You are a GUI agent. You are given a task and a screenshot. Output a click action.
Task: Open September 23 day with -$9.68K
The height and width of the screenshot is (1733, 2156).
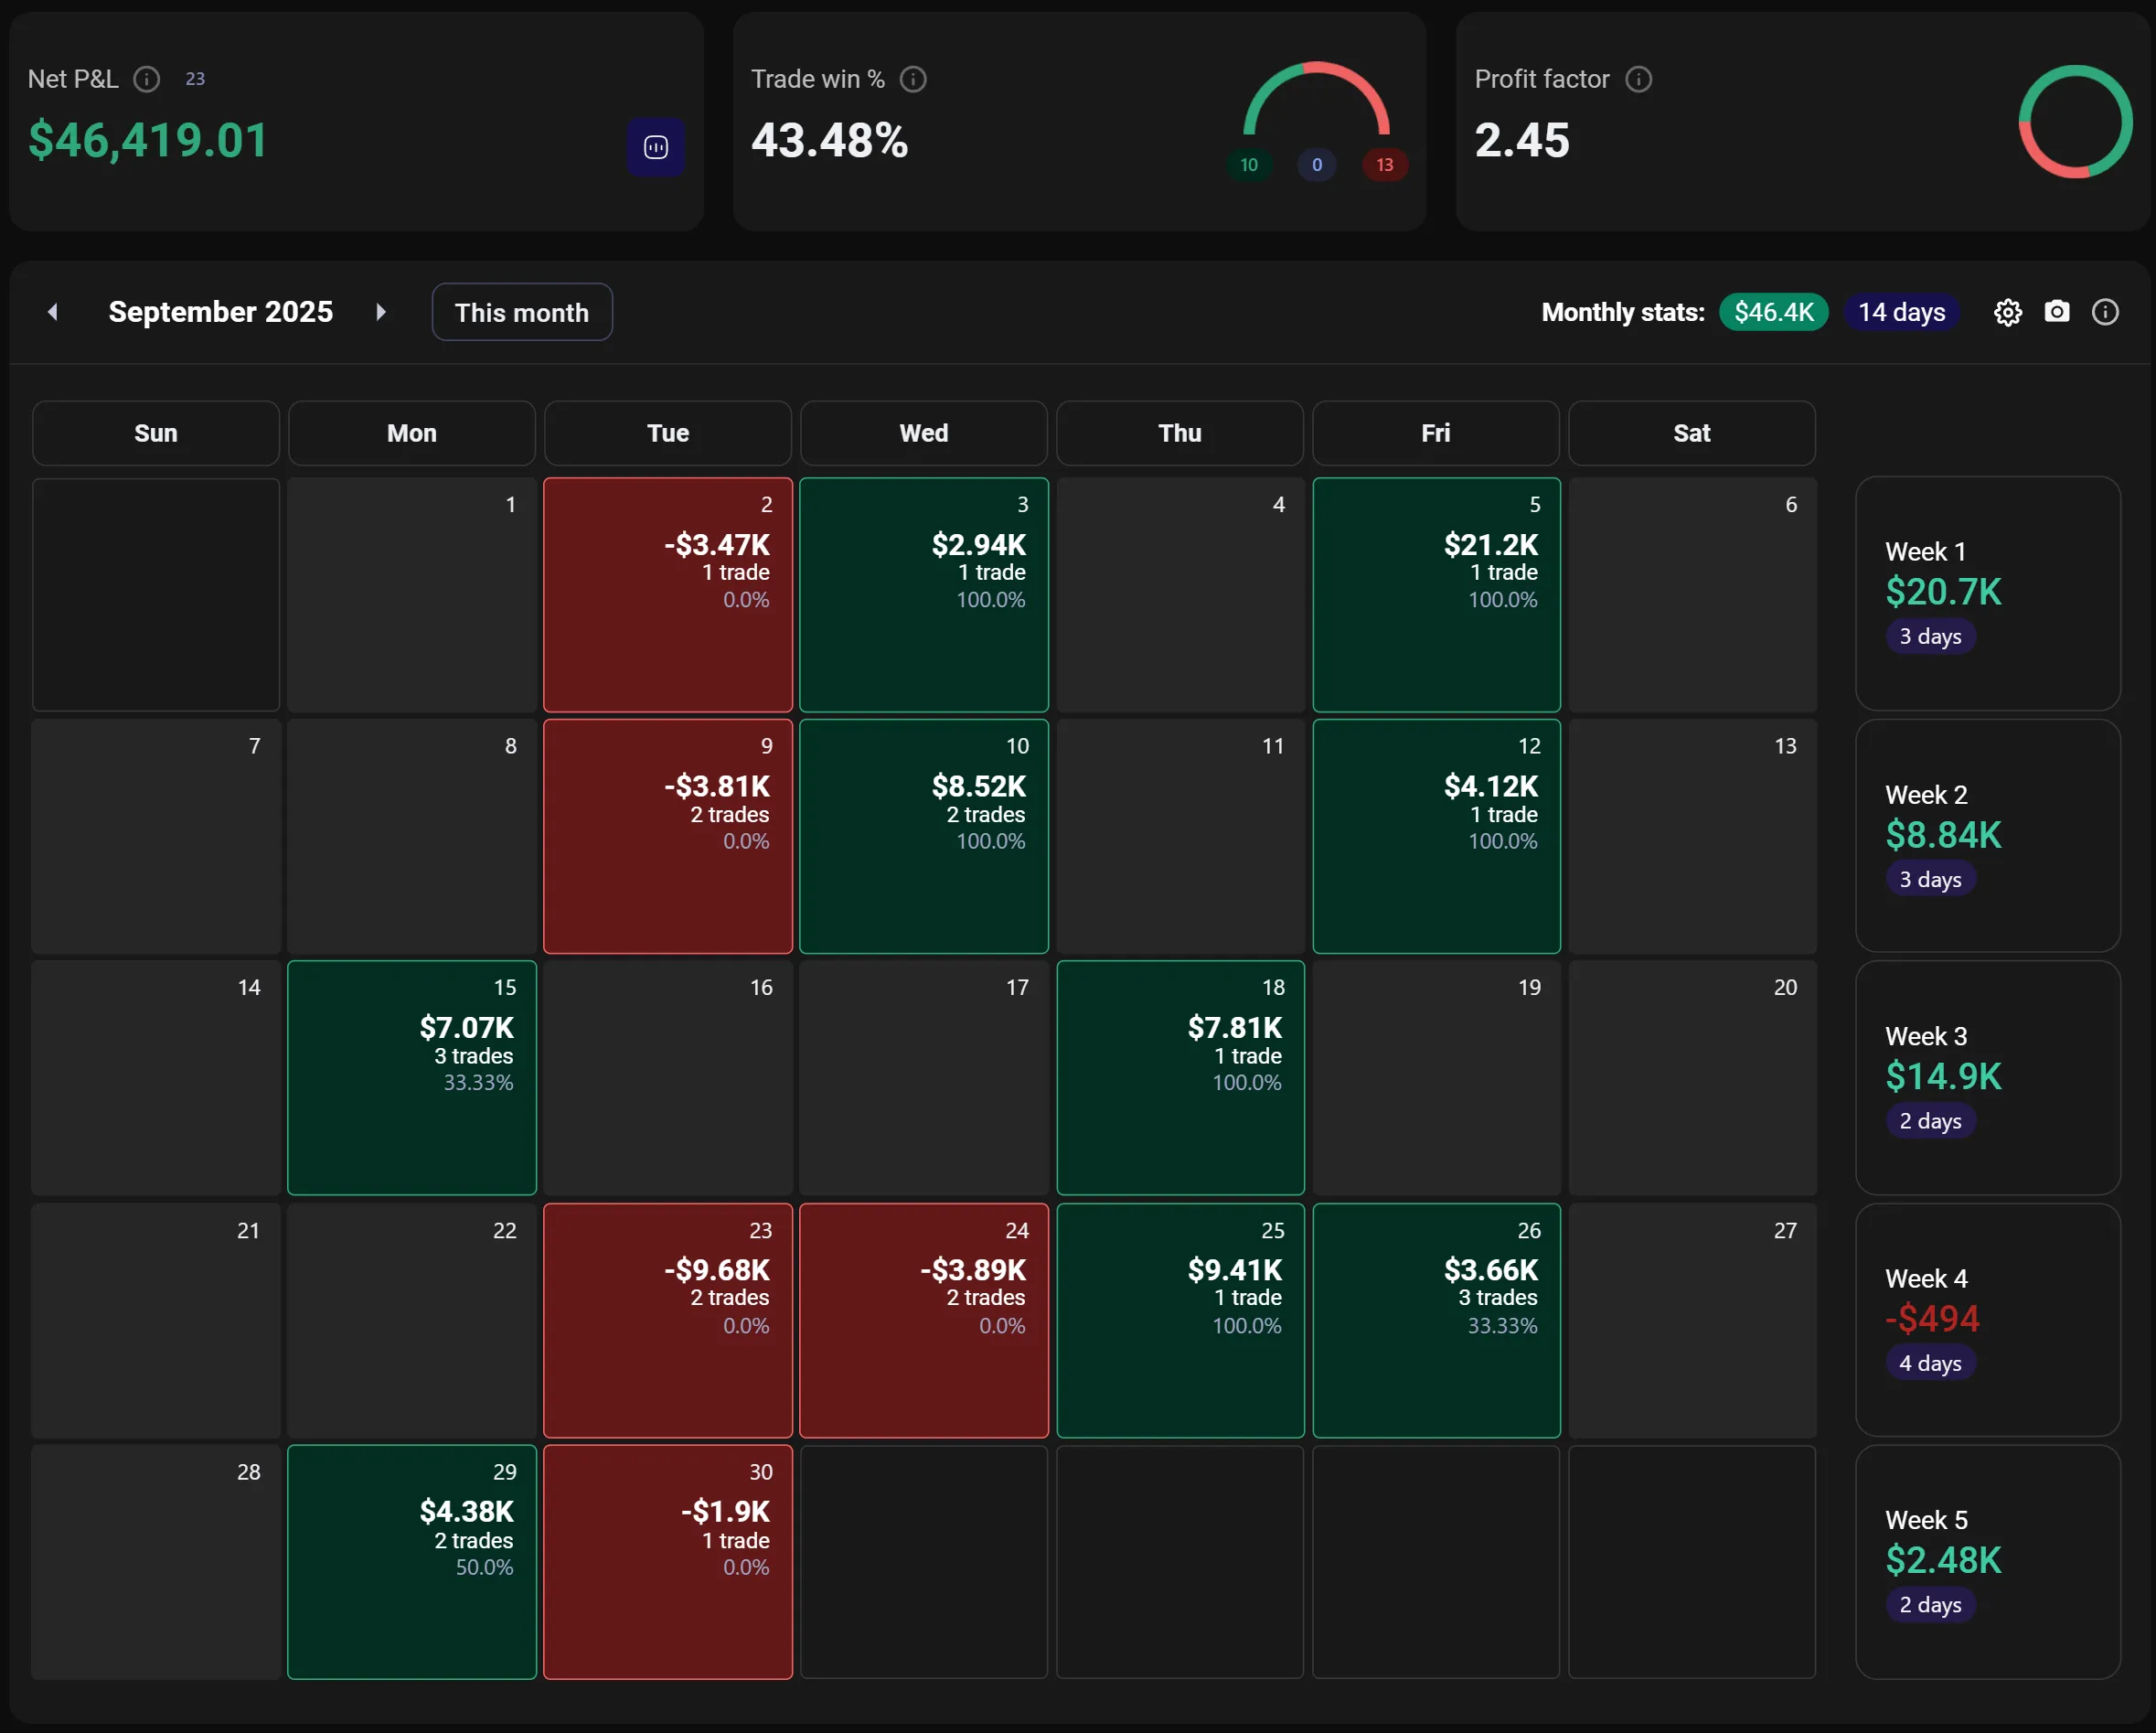pos(667,1320)
